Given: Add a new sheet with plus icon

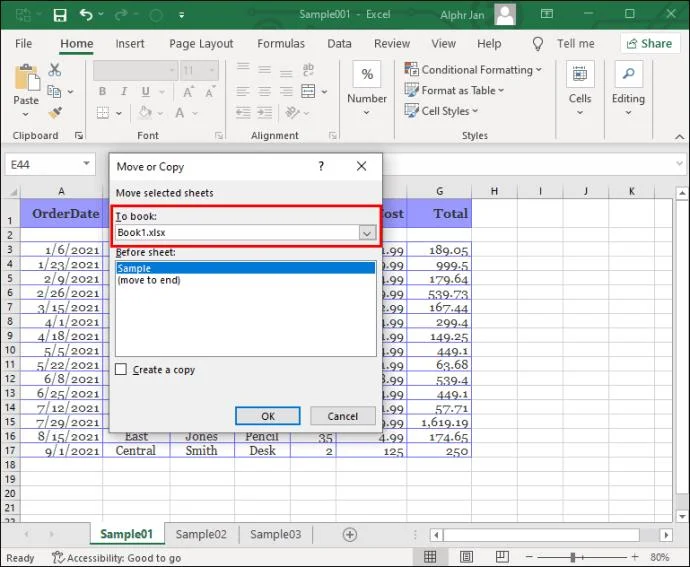Looking at the screenshot, I should click(350, 534).
